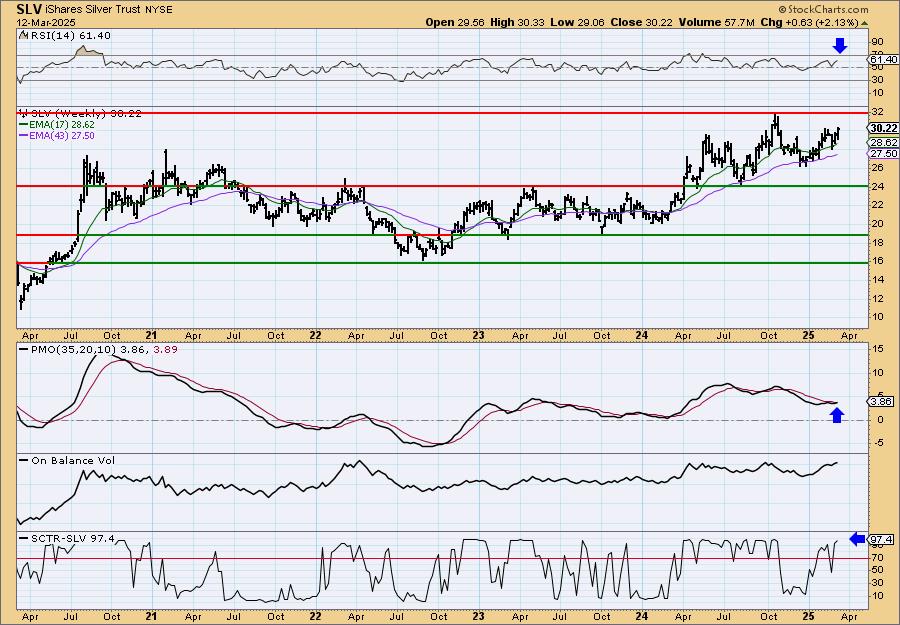Click the Chg +0.63 (+2.13%) value
The width and height of the screenshot is (900, 625).
coord(809,22)
